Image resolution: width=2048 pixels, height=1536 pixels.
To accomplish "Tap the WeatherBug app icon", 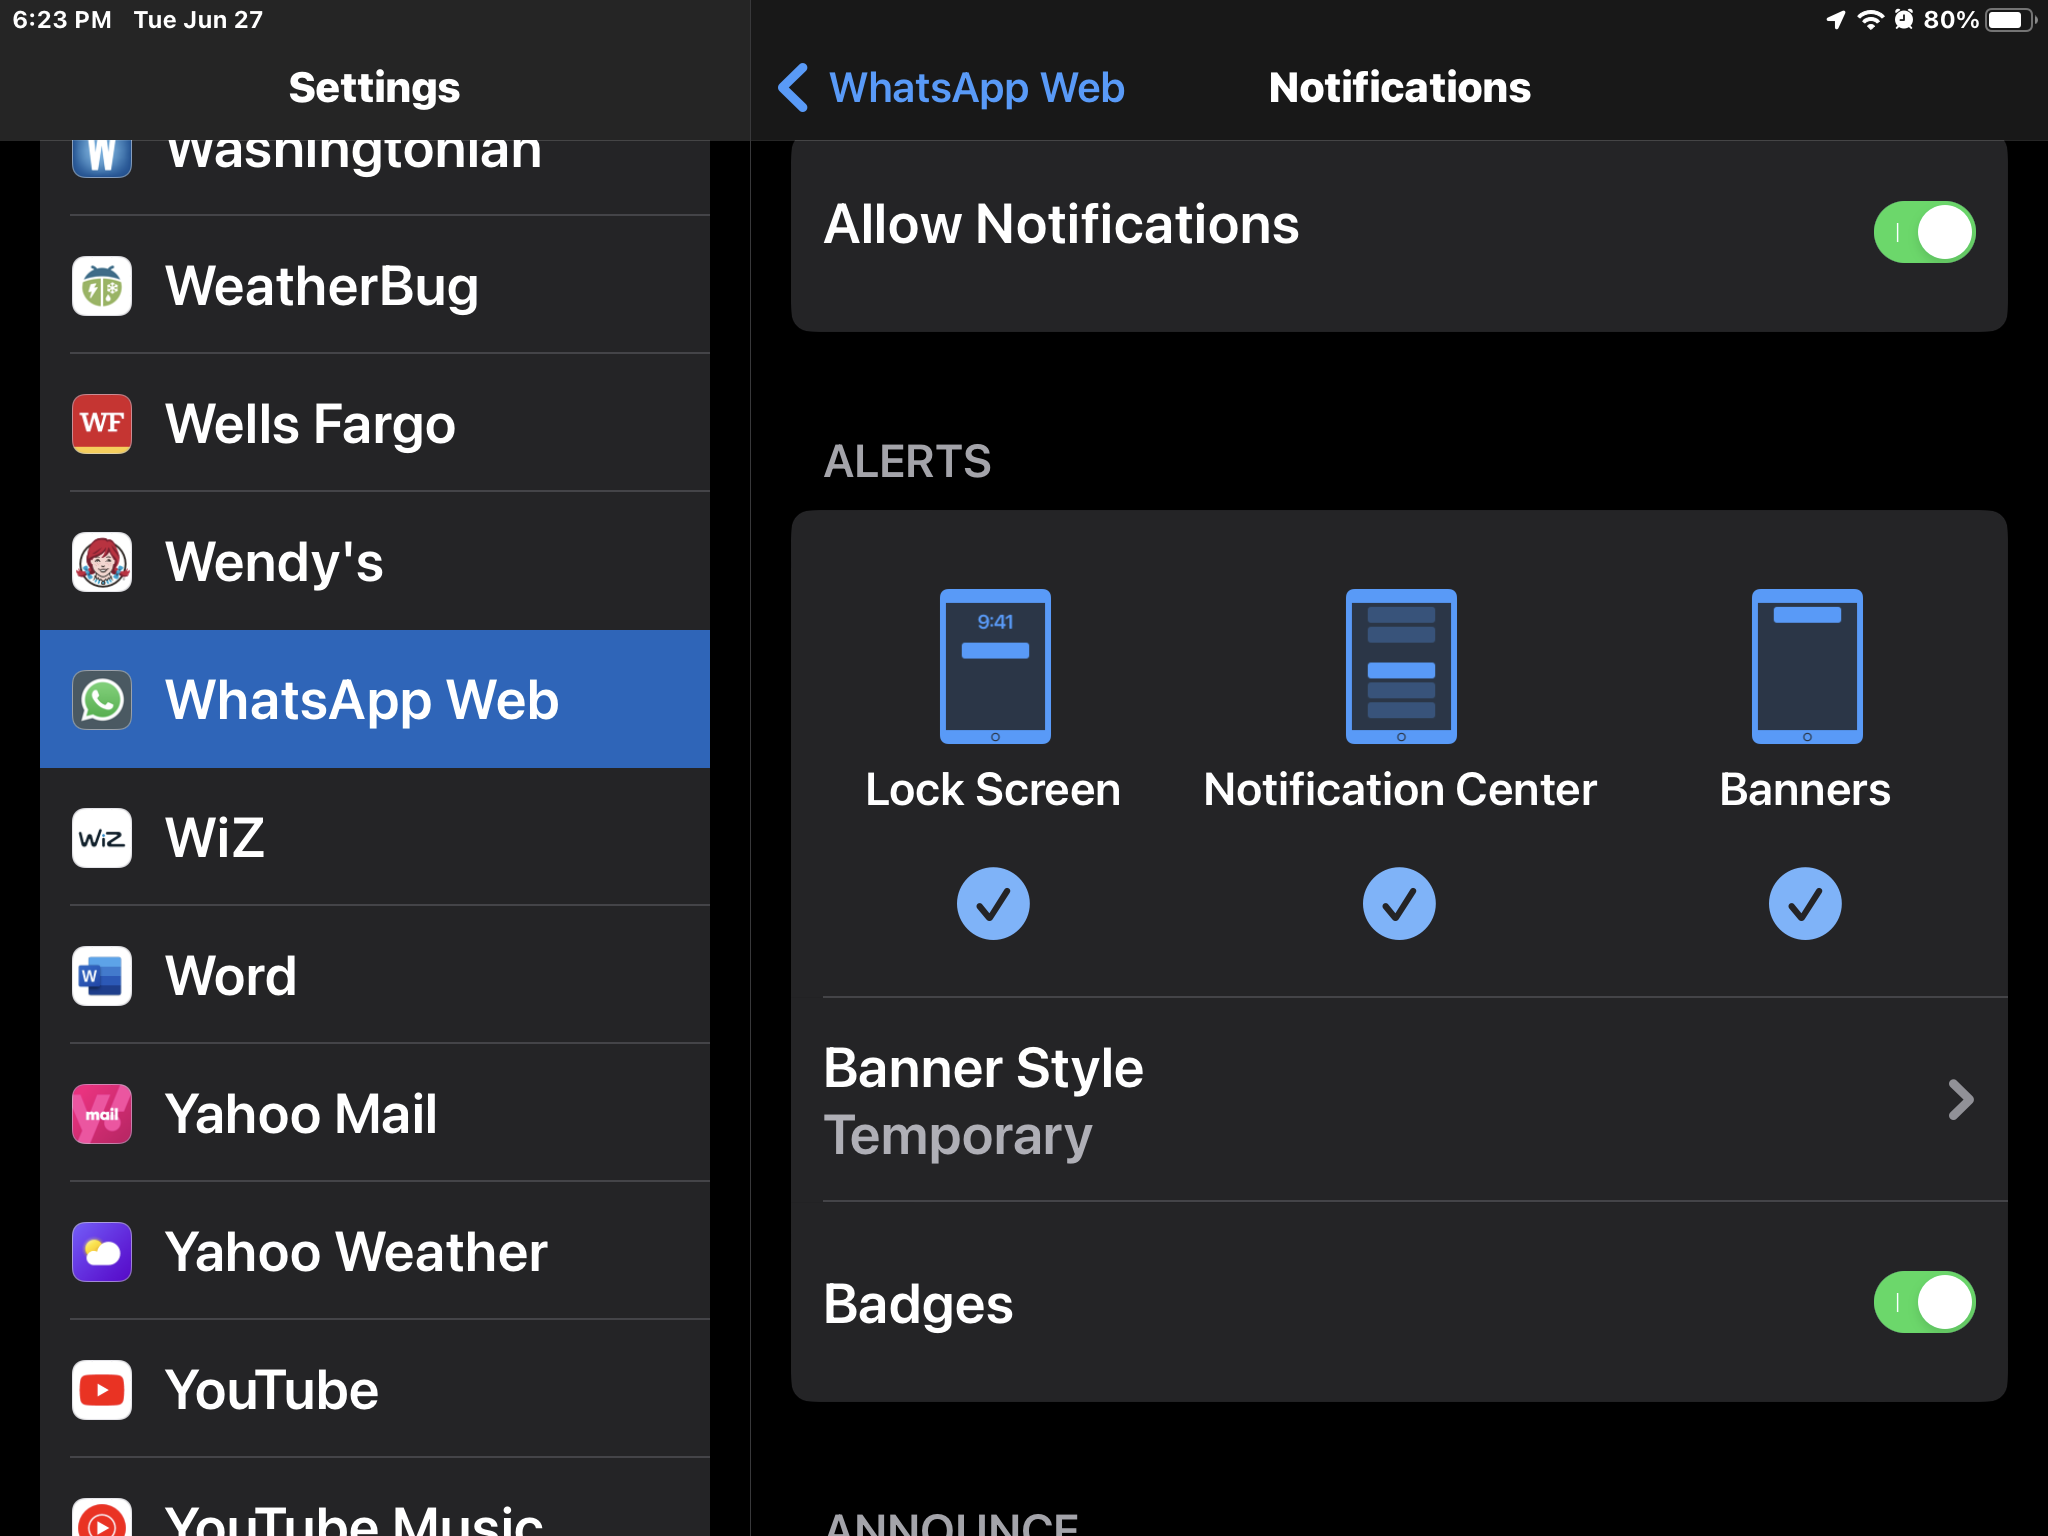I will tap(102, 287).
